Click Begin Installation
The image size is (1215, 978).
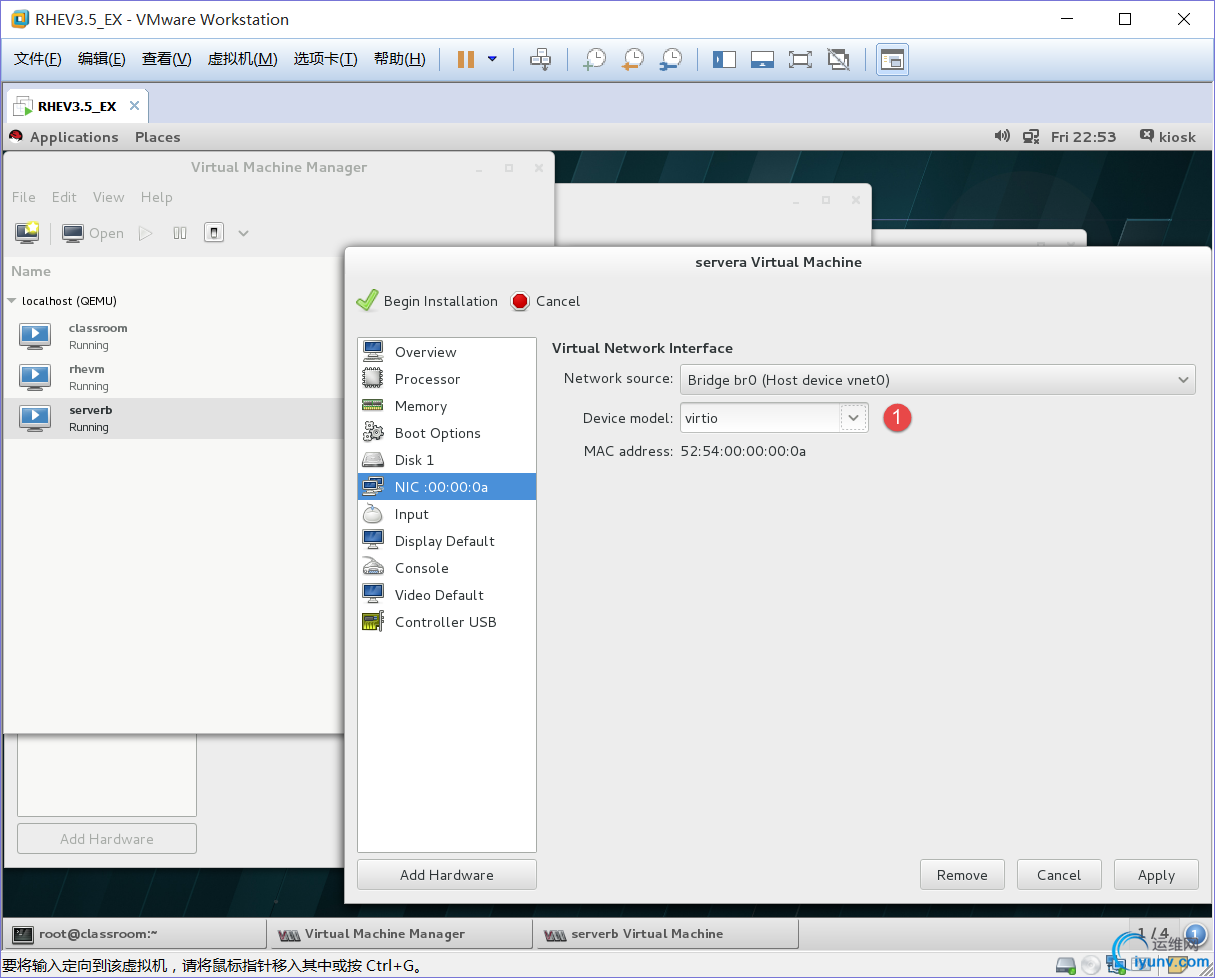click(x=427, y=301)
